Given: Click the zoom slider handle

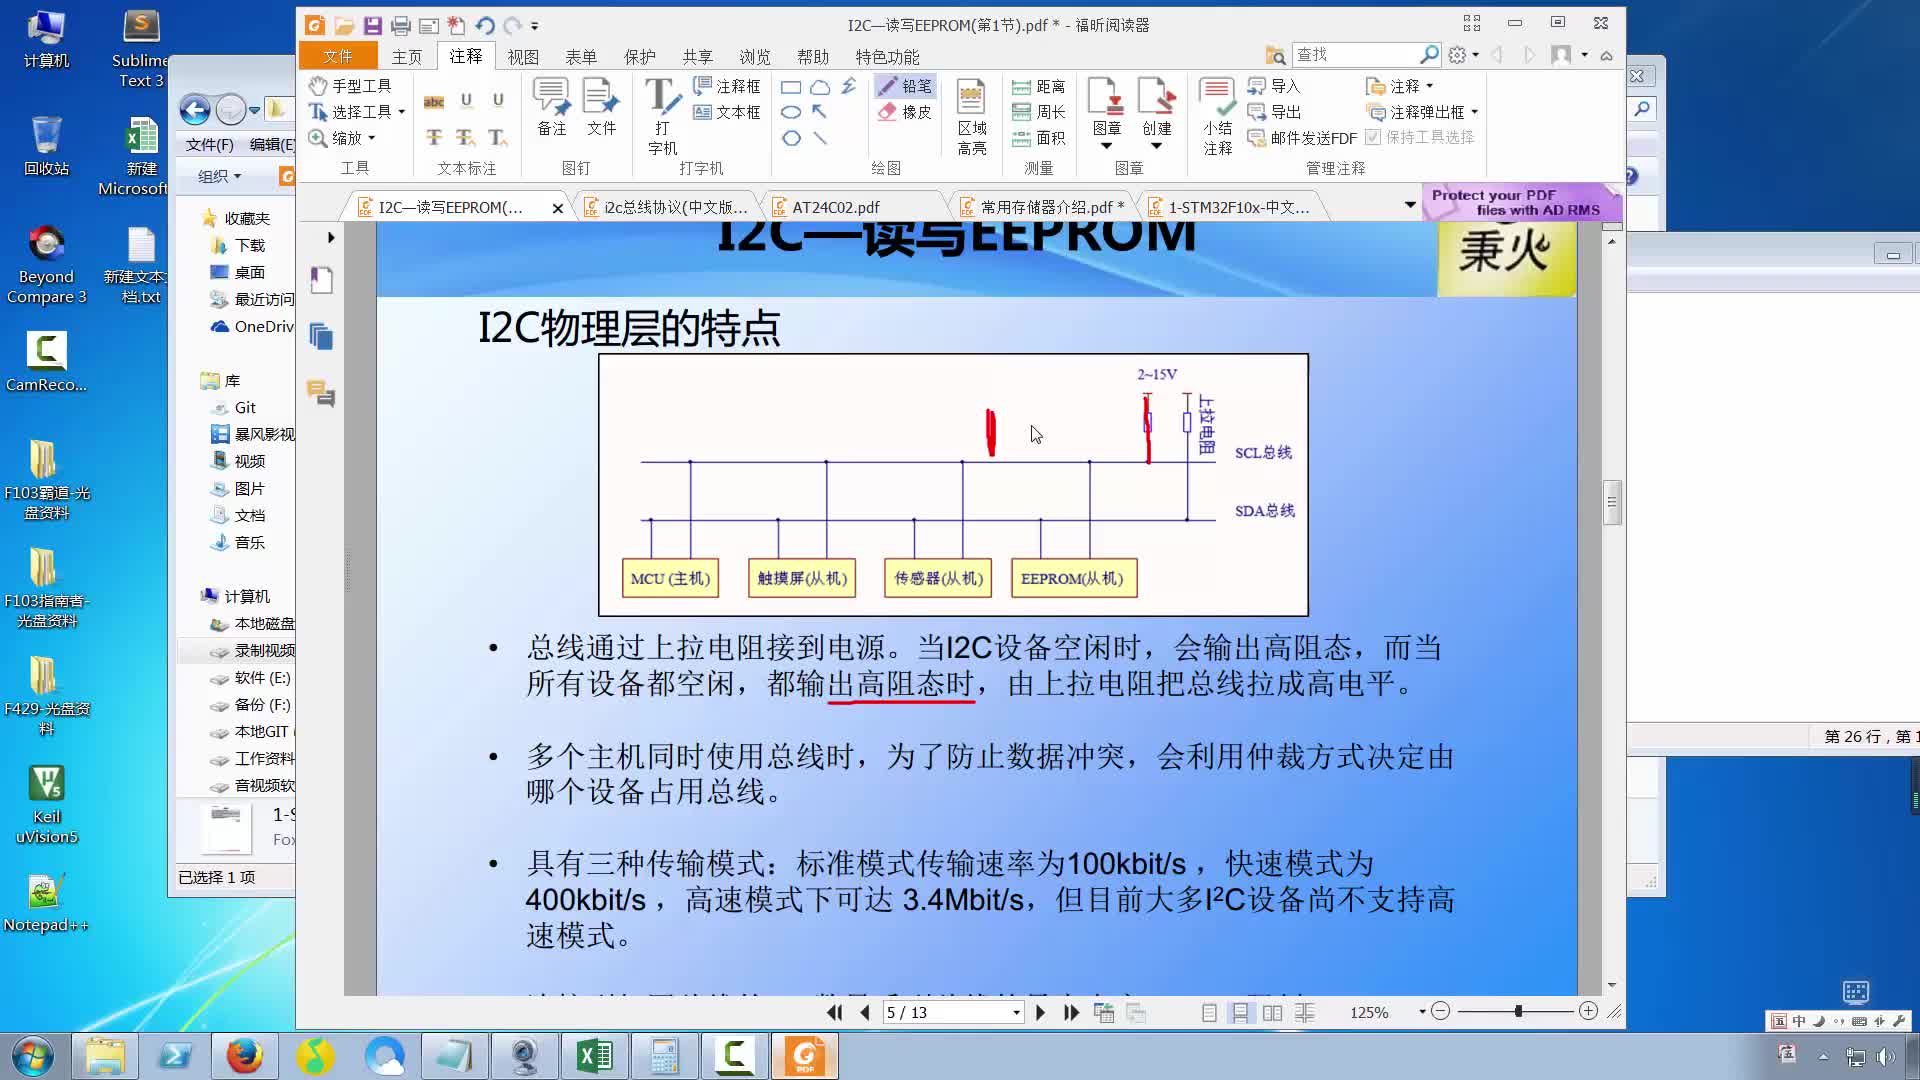Looking at the screenshot, I should pos(1521,1012).
